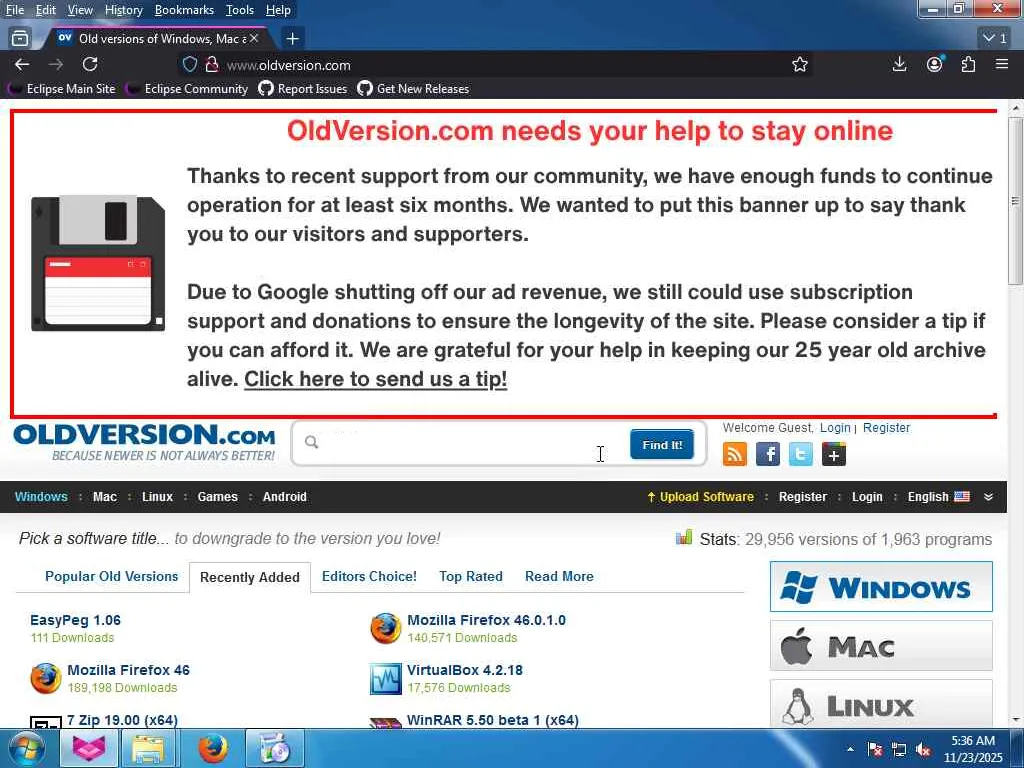Open the pink cat taskbar app
Screen dimensions: 1024x768
[x=88, y=749]
